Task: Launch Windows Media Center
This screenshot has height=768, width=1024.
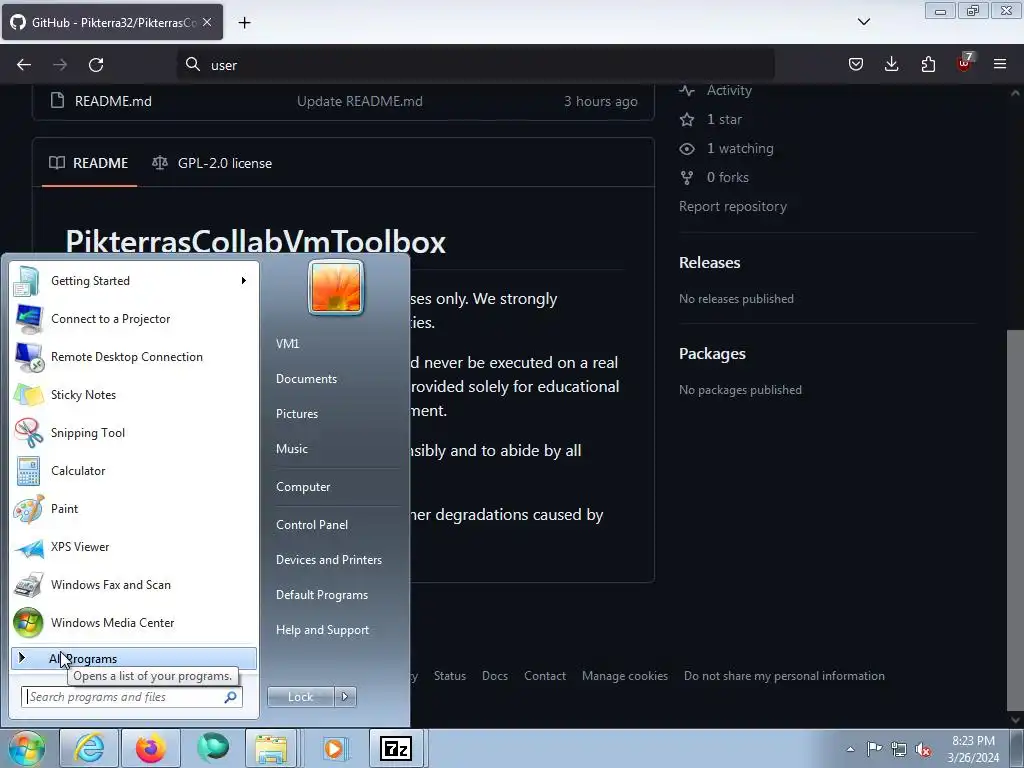Action: click(x=134, y=622)
